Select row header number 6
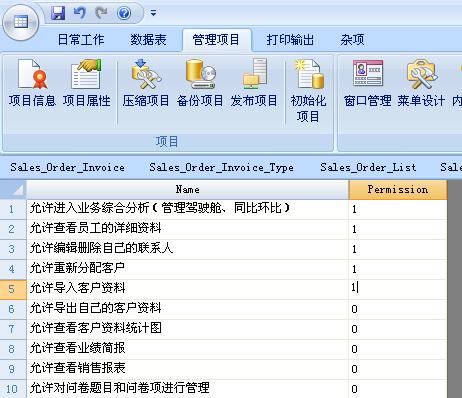 (13, 309)
